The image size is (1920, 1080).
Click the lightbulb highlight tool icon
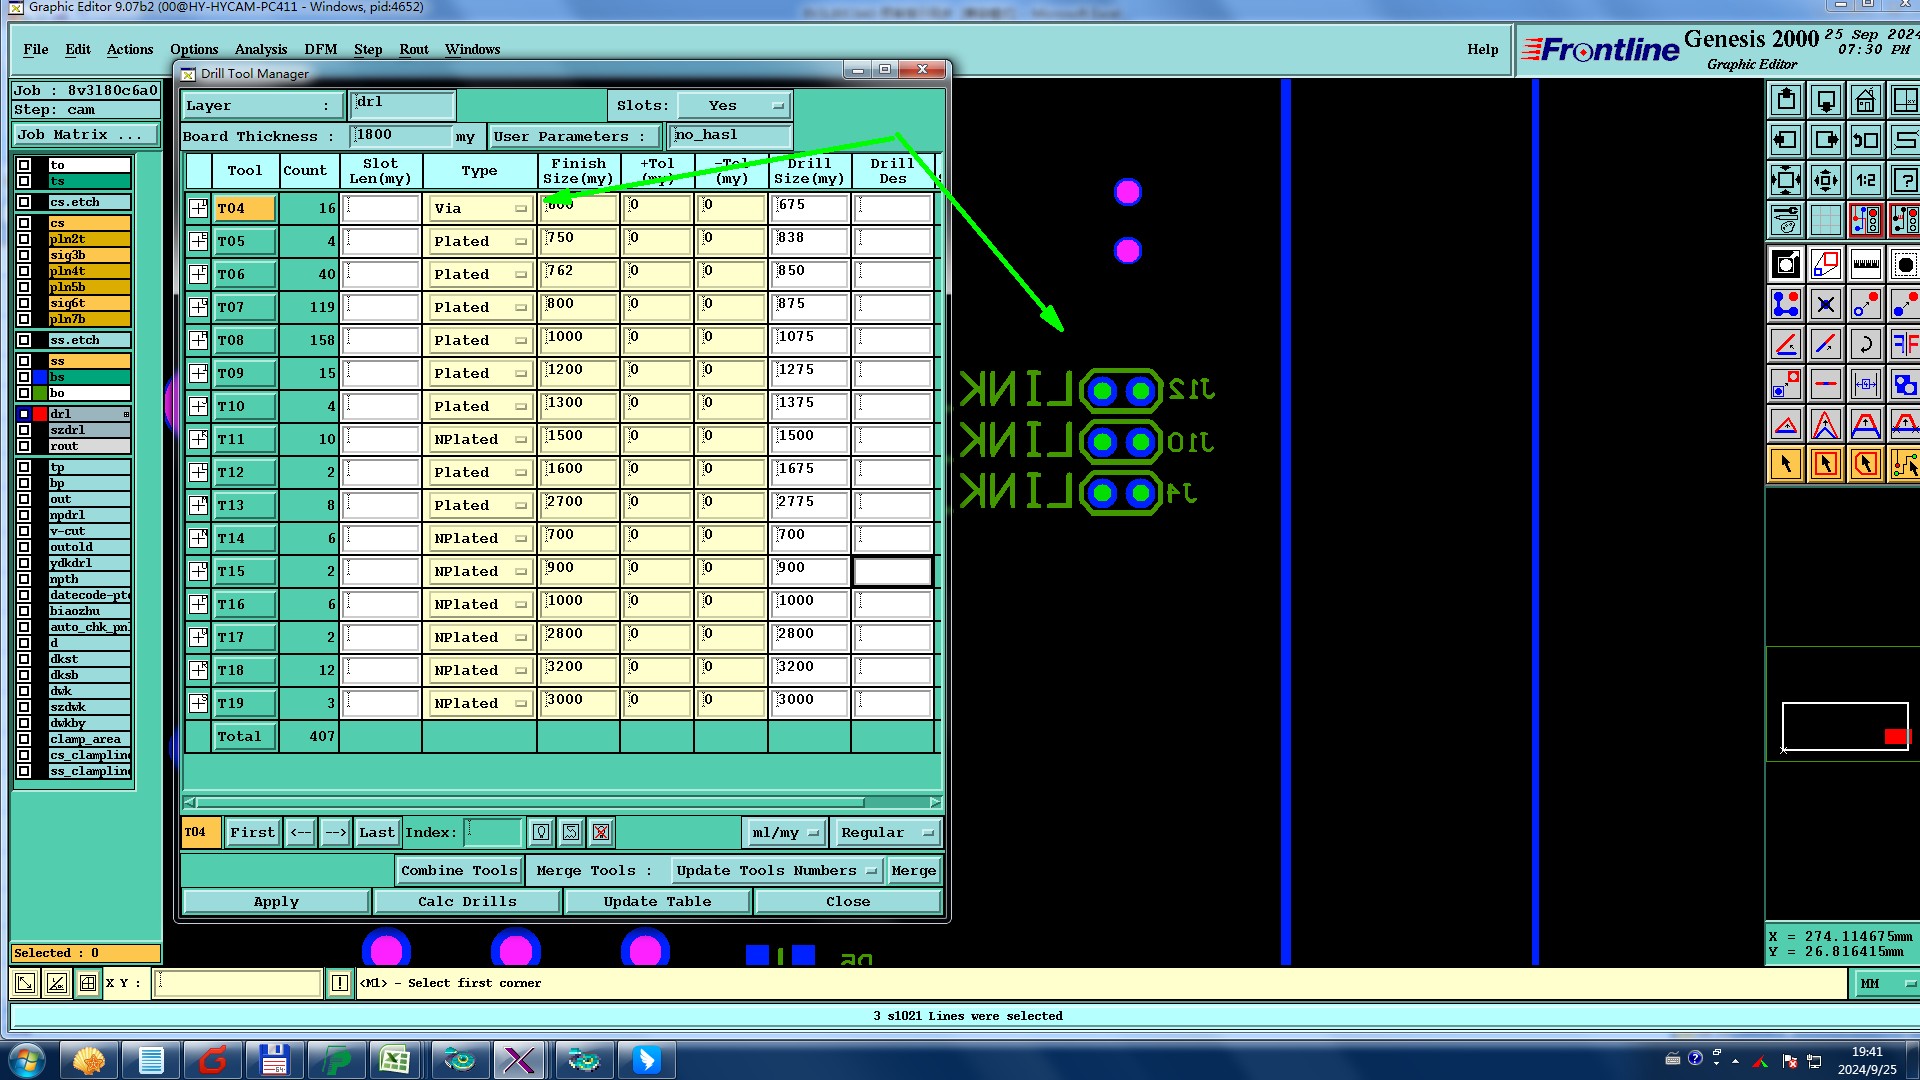[x=541, y=832]
